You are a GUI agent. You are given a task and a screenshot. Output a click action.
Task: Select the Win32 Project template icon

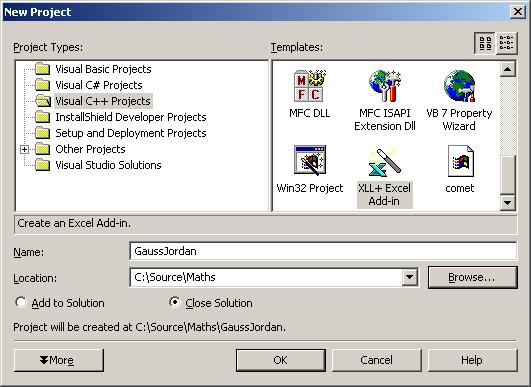pos(310,160)
